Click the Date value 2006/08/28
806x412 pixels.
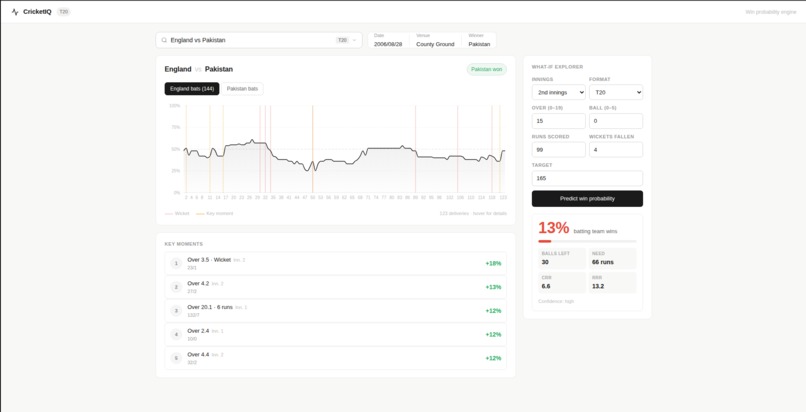[x=388, y=44]
